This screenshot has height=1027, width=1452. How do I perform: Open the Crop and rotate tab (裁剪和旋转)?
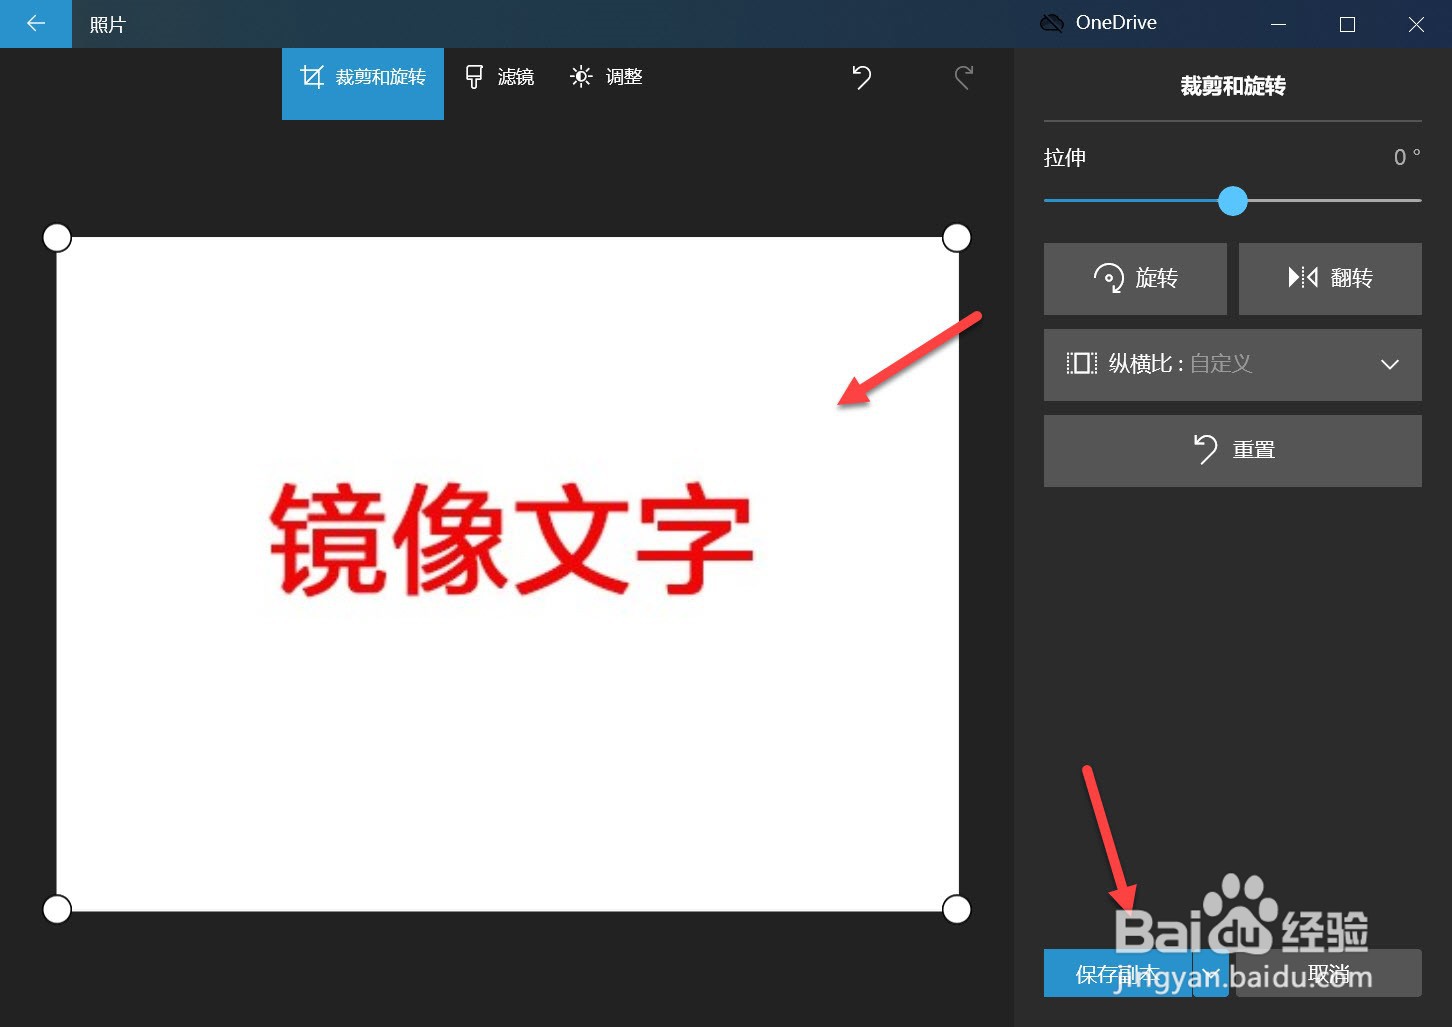click(x=363, y=84)
